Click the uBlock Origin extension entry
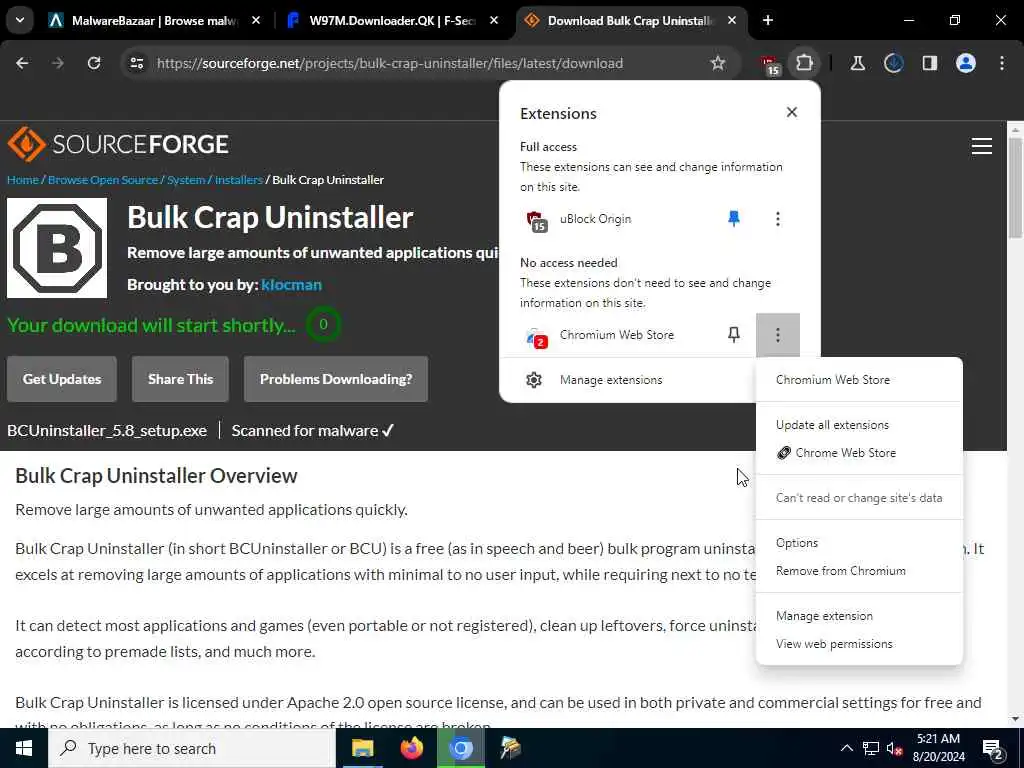Viewport: 1024px width, 768px height. tap(595, 219)
